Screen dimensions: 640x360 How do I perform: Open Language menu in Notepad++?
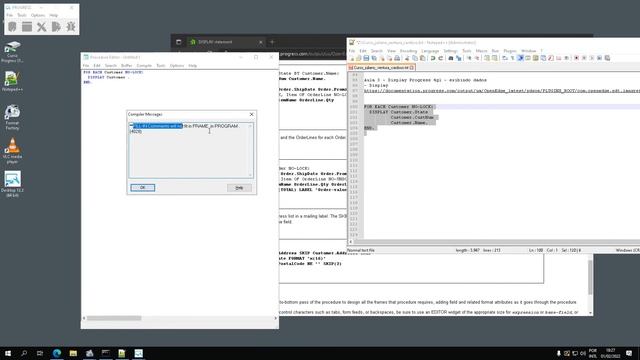tap(430, 51)
